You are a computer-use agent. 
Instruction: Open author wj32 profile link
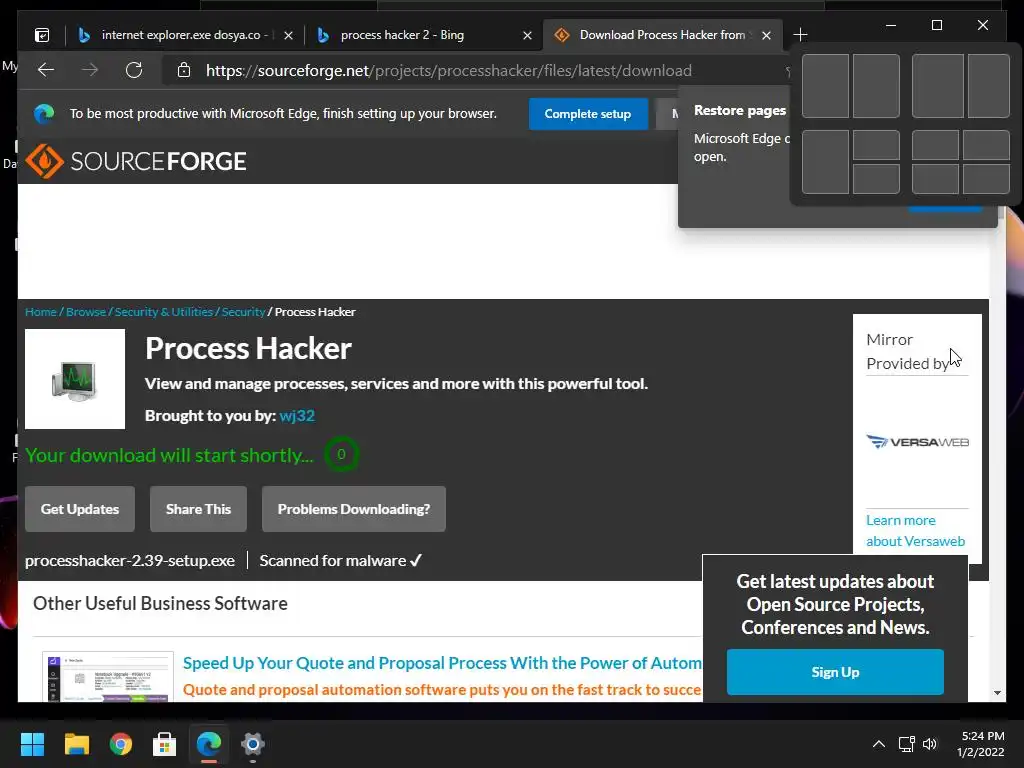297,416
